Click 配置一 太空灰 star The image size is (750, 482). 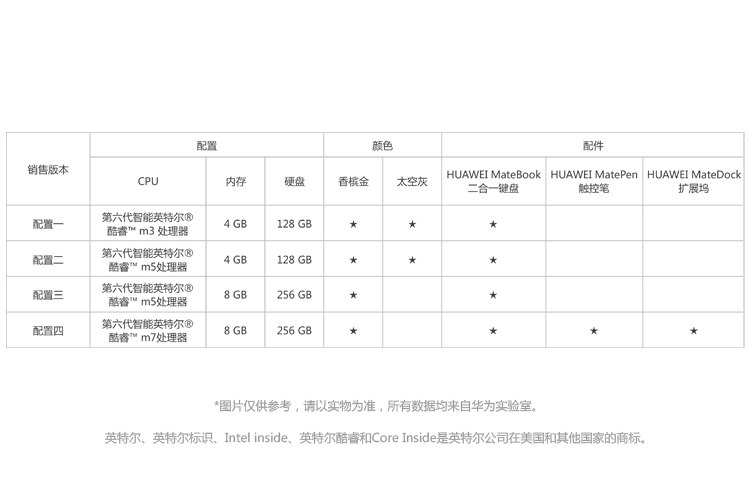[x=412, y=224]
